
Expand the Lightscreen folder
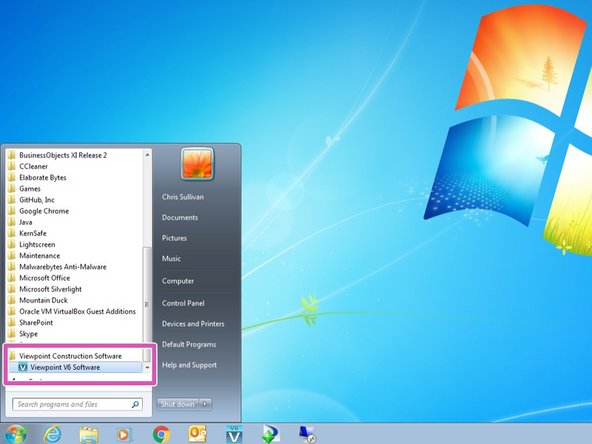(x=37, y=244)
